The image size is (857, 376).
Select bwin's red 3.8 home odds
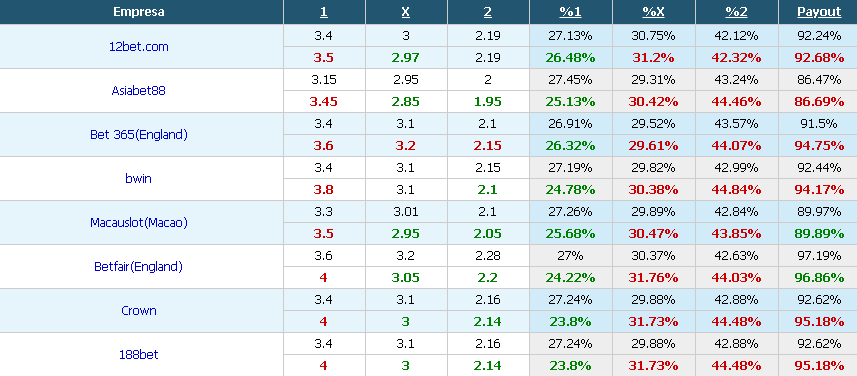323,190
